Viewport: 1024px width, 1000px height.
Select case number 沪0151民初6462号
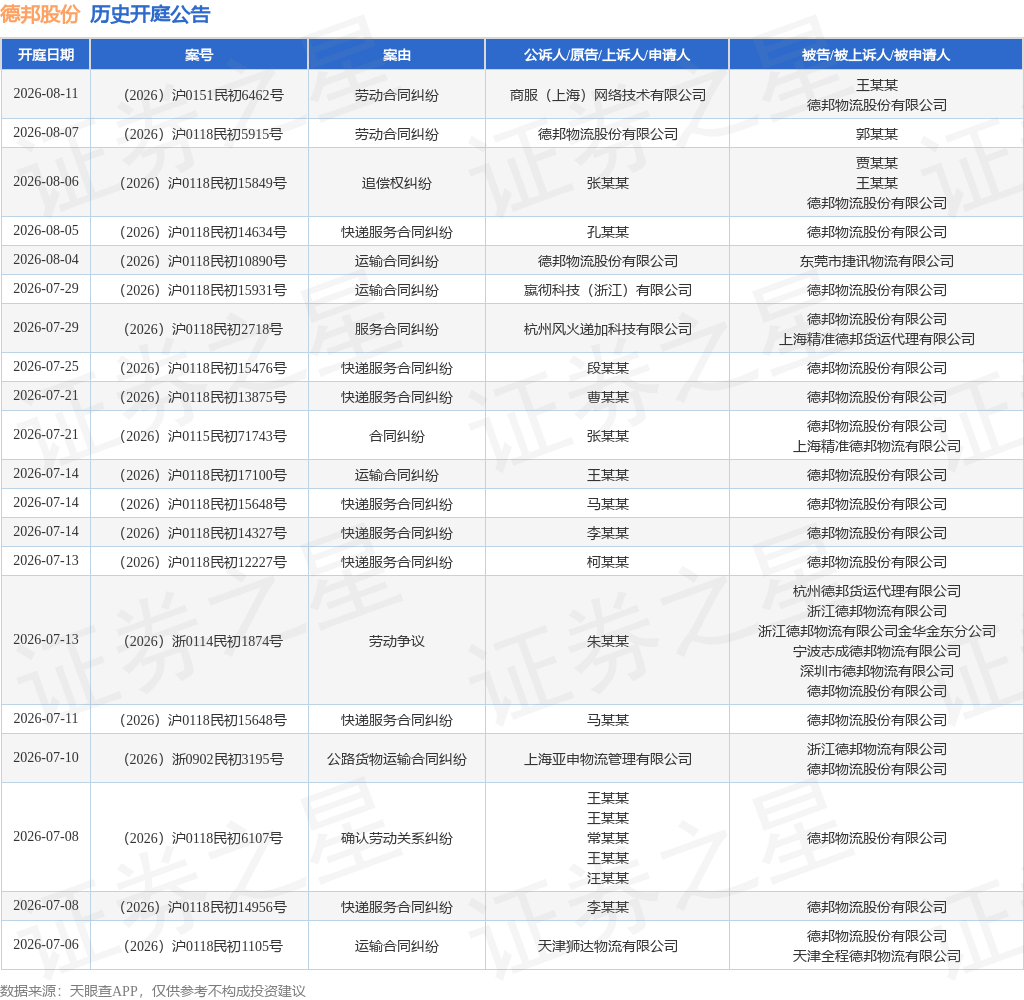click(x=204, y=95)
